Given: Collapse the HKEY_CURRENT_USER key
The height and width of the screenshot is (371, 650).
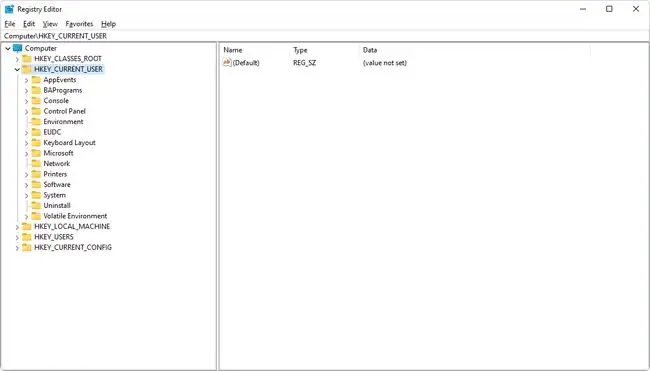Looking at the screenshot, I should point(17,69).
